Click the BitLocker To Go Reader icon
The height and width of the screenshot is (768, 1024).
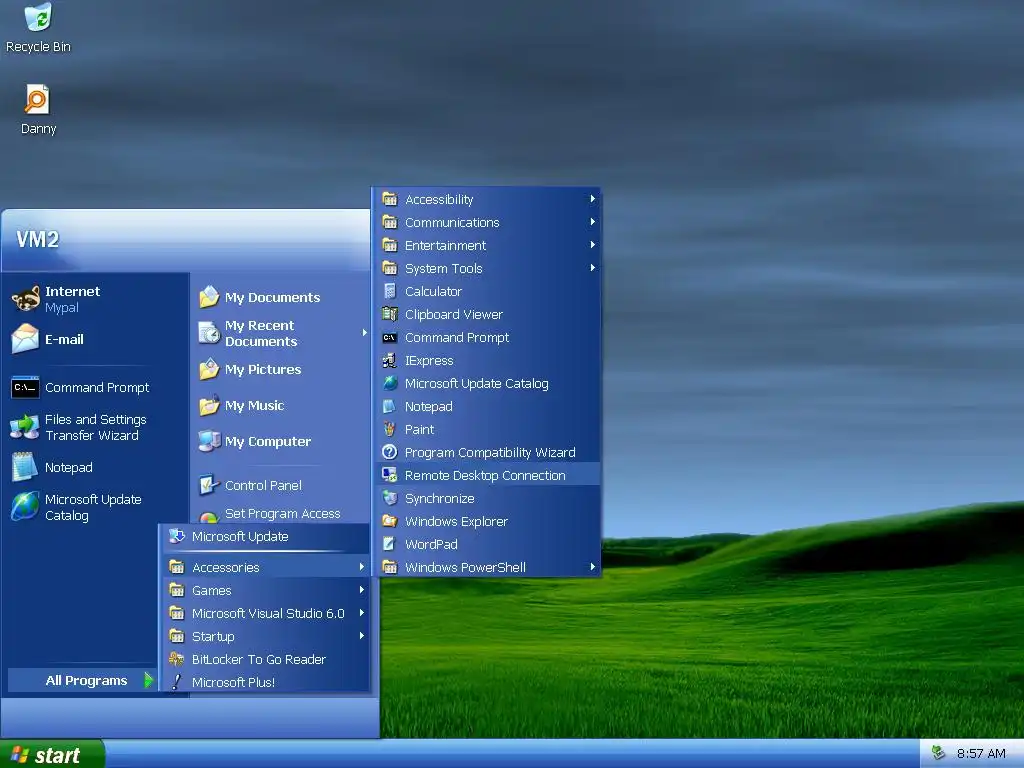click(x=176, y=659)
